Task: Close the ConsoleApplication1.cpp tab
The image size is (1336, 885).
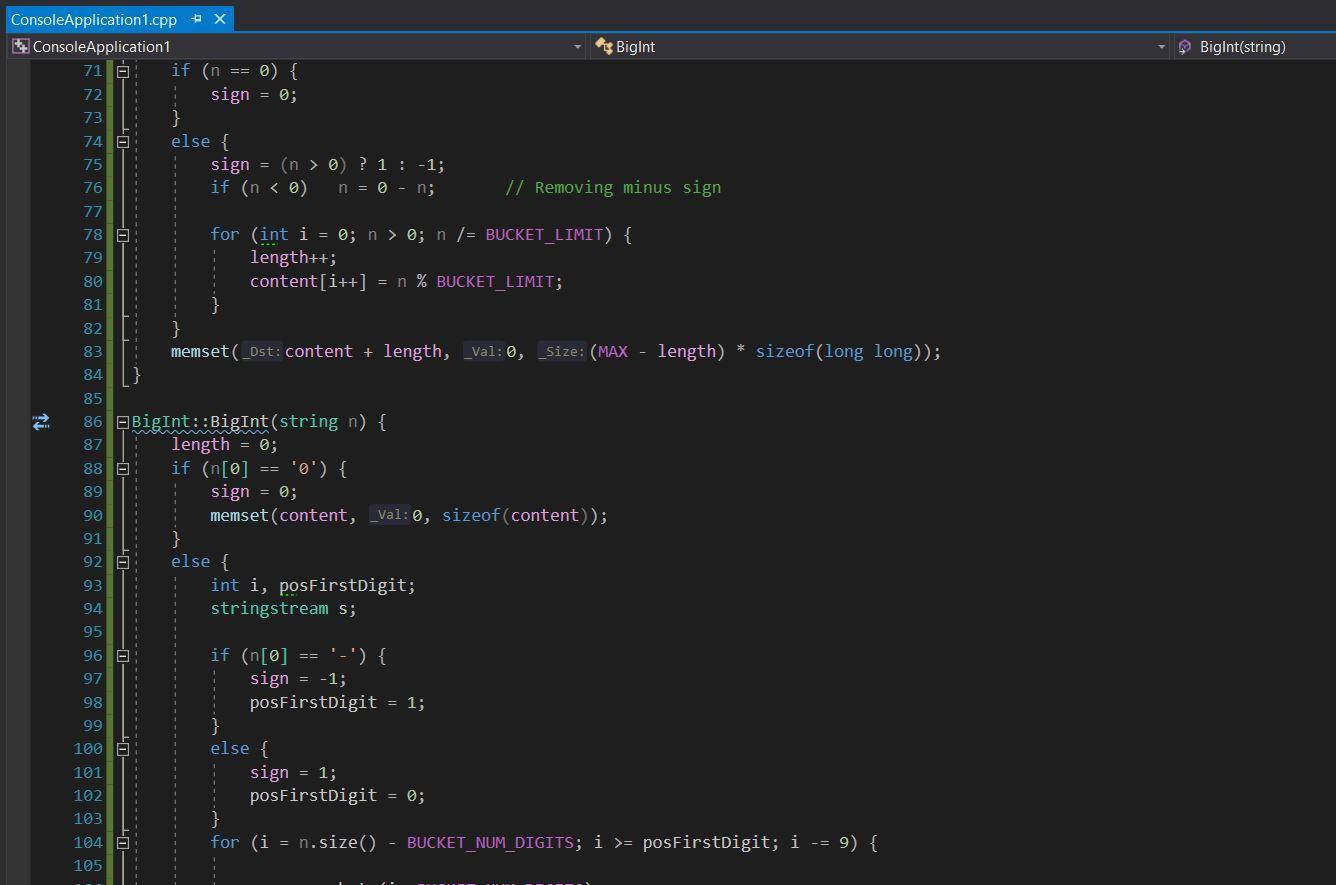Action: point(220,19)
